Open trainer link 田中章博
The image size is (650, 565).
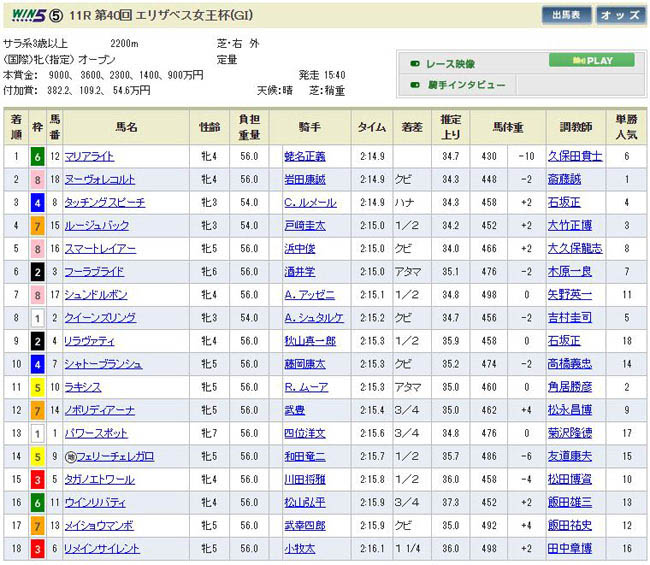click(573, 548)
